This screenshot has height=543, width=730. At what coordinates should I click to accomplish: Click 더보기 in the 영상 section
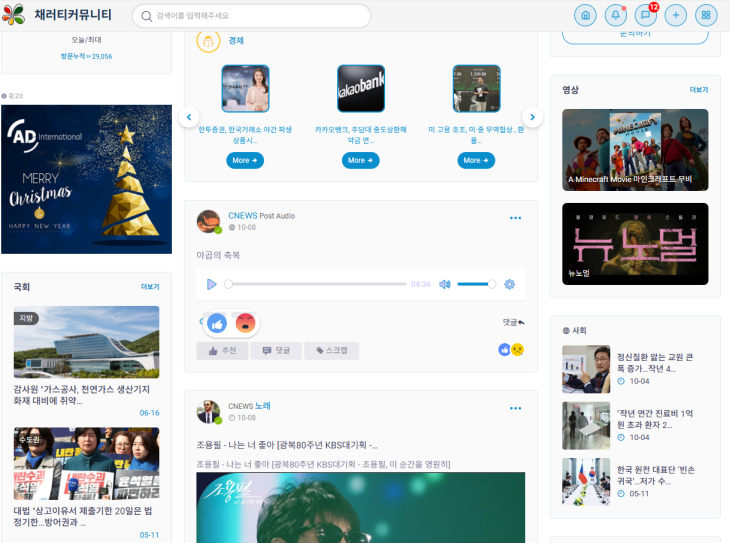[698, 90]
